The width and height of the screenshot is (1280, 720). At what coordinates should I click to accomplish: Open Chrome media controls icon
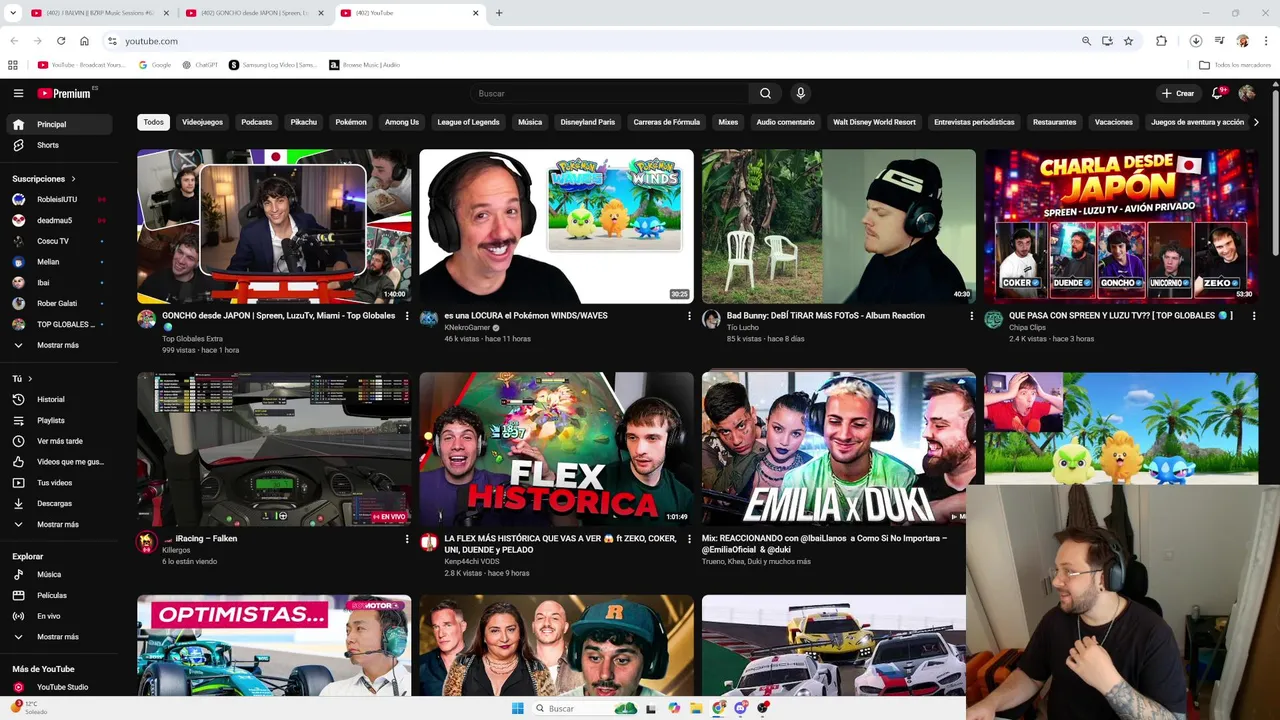click(1220, 41)
